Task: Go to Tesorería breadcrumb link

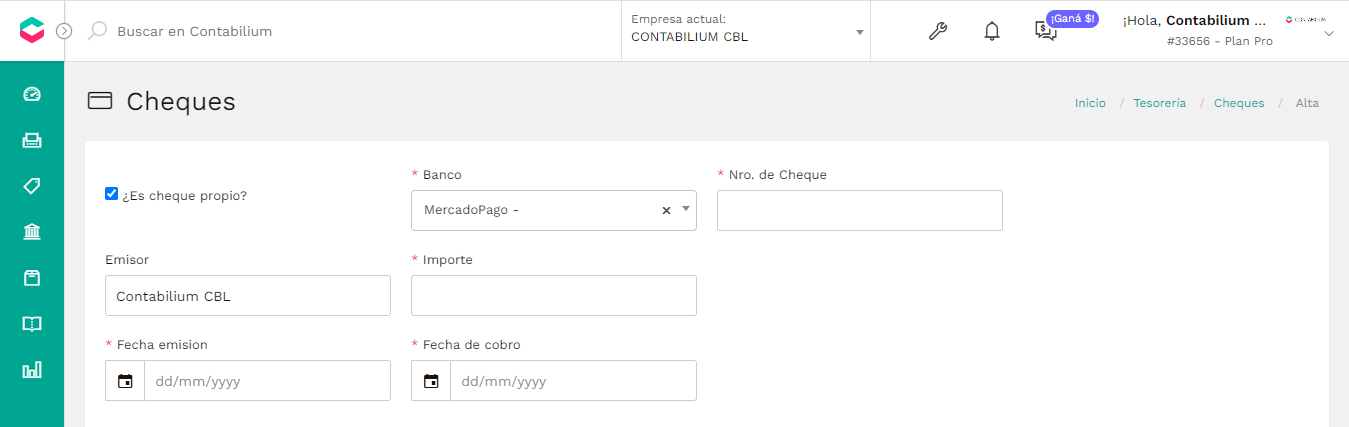Action: point(1160,103)
